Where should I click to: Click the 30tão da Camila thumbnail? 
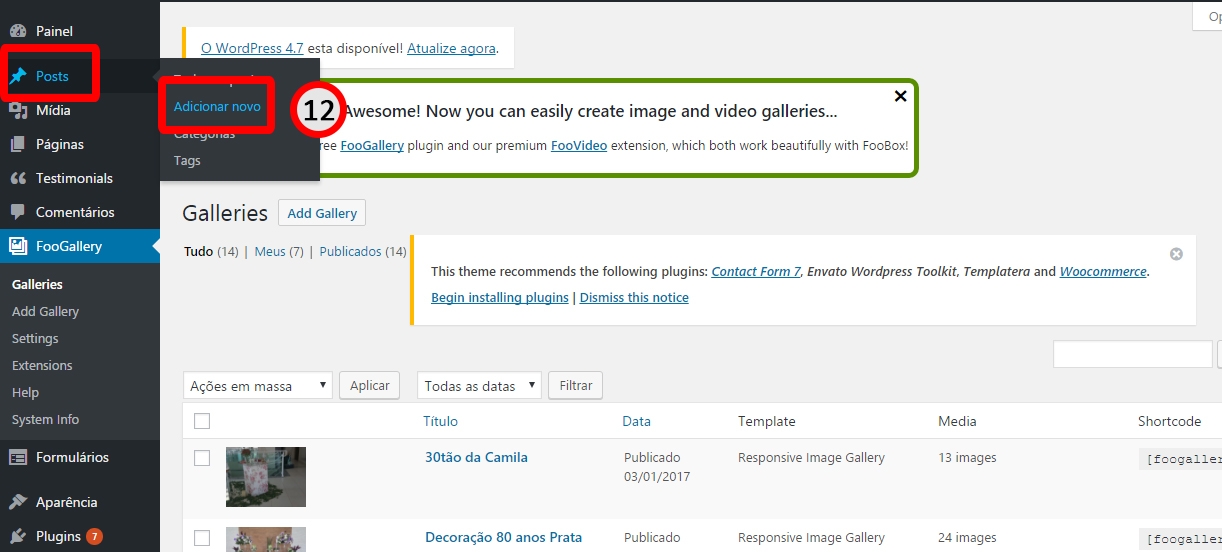(x=266, y=477)
